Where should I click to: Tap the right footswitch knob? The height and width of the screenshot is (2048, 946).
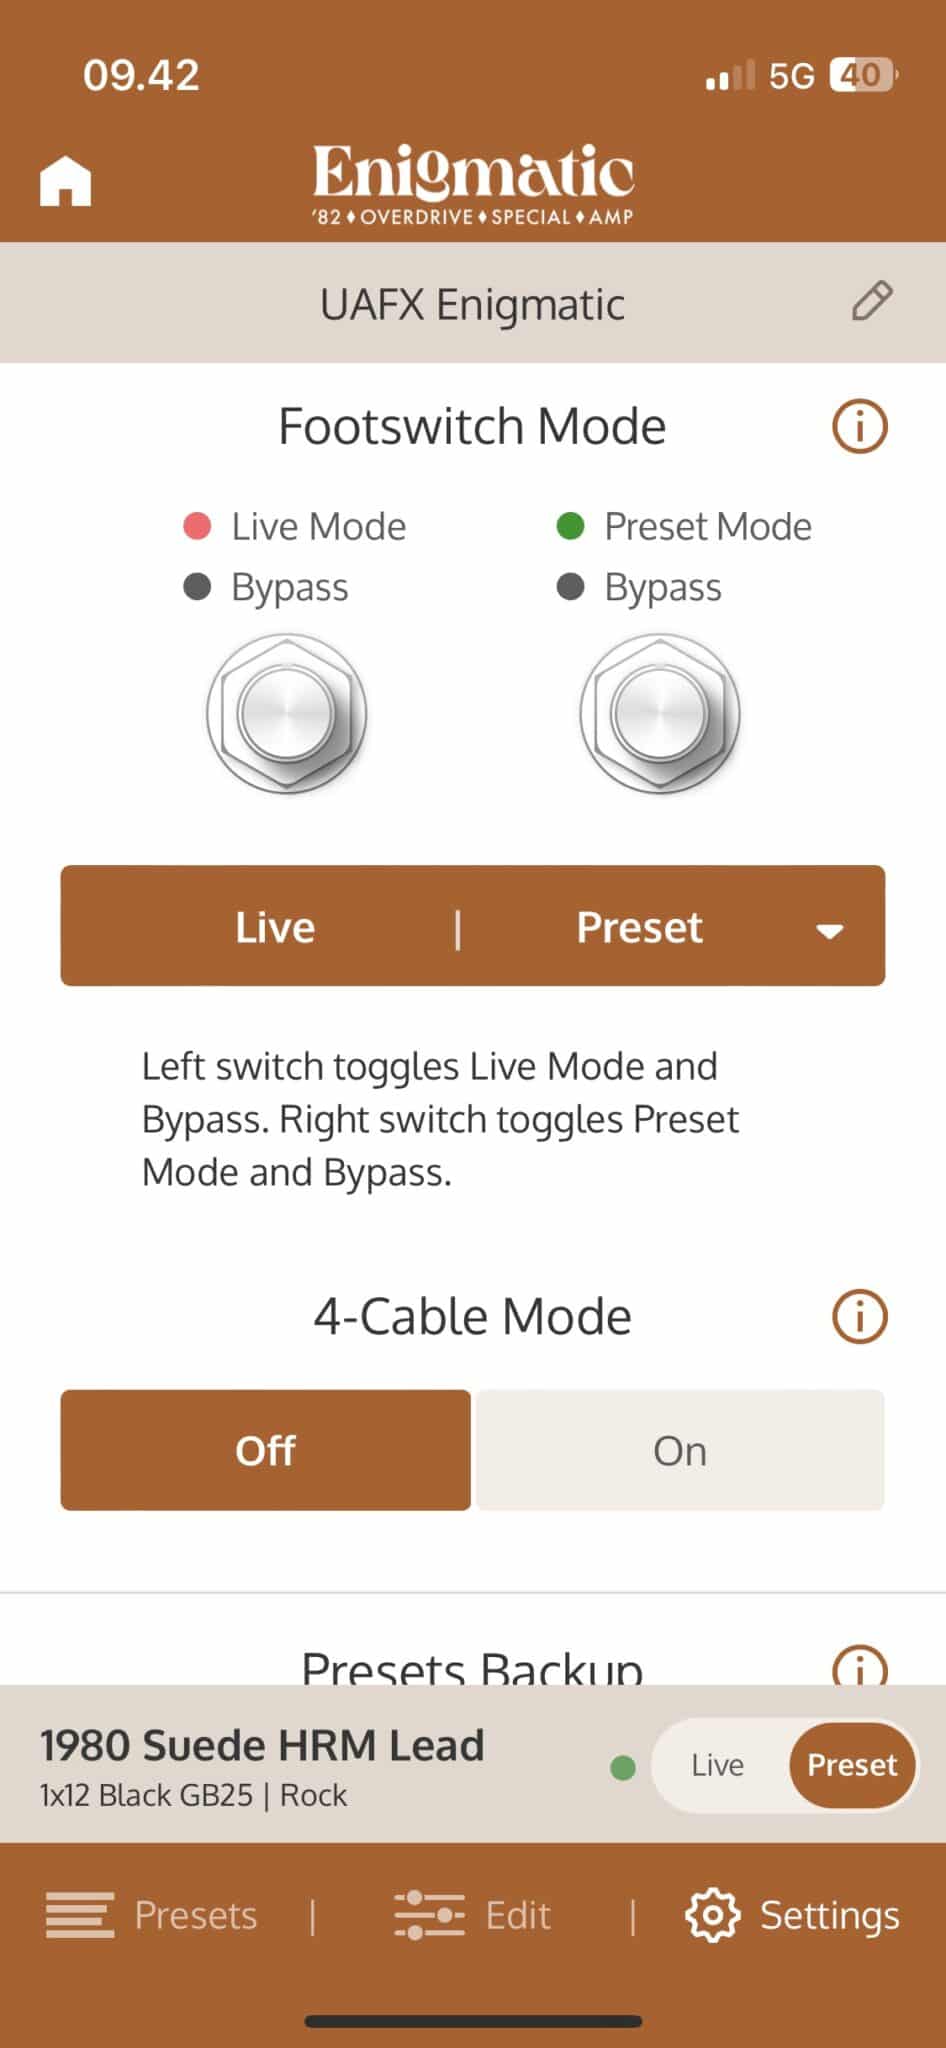click(660, 714)
